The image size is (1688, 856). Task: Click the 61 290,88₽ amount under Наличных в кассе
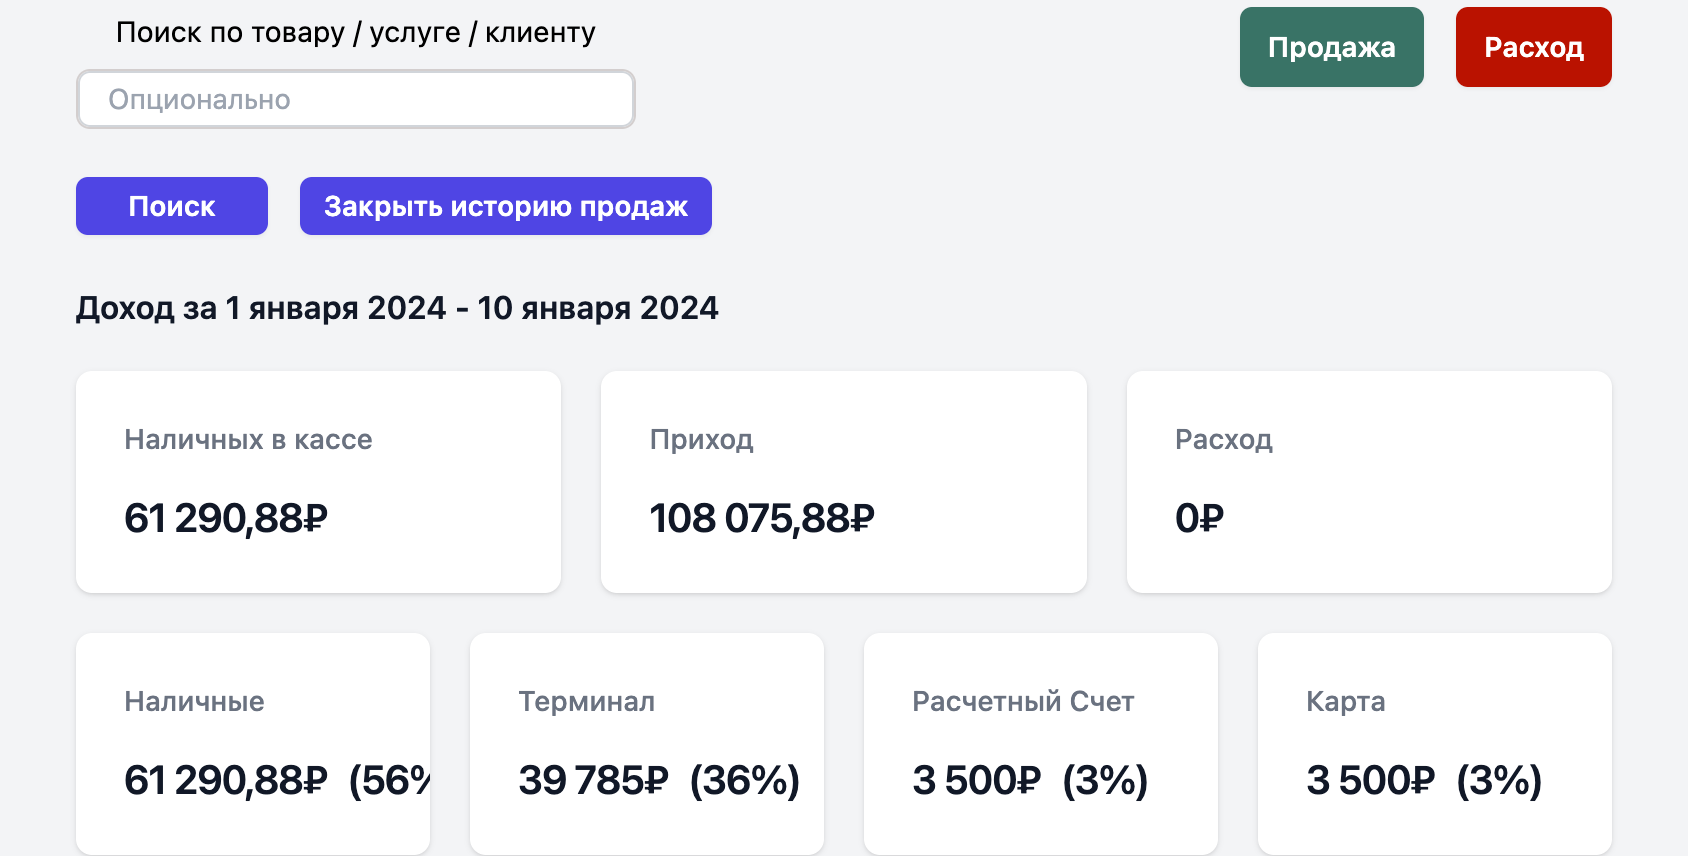click(x=226, y=518)
